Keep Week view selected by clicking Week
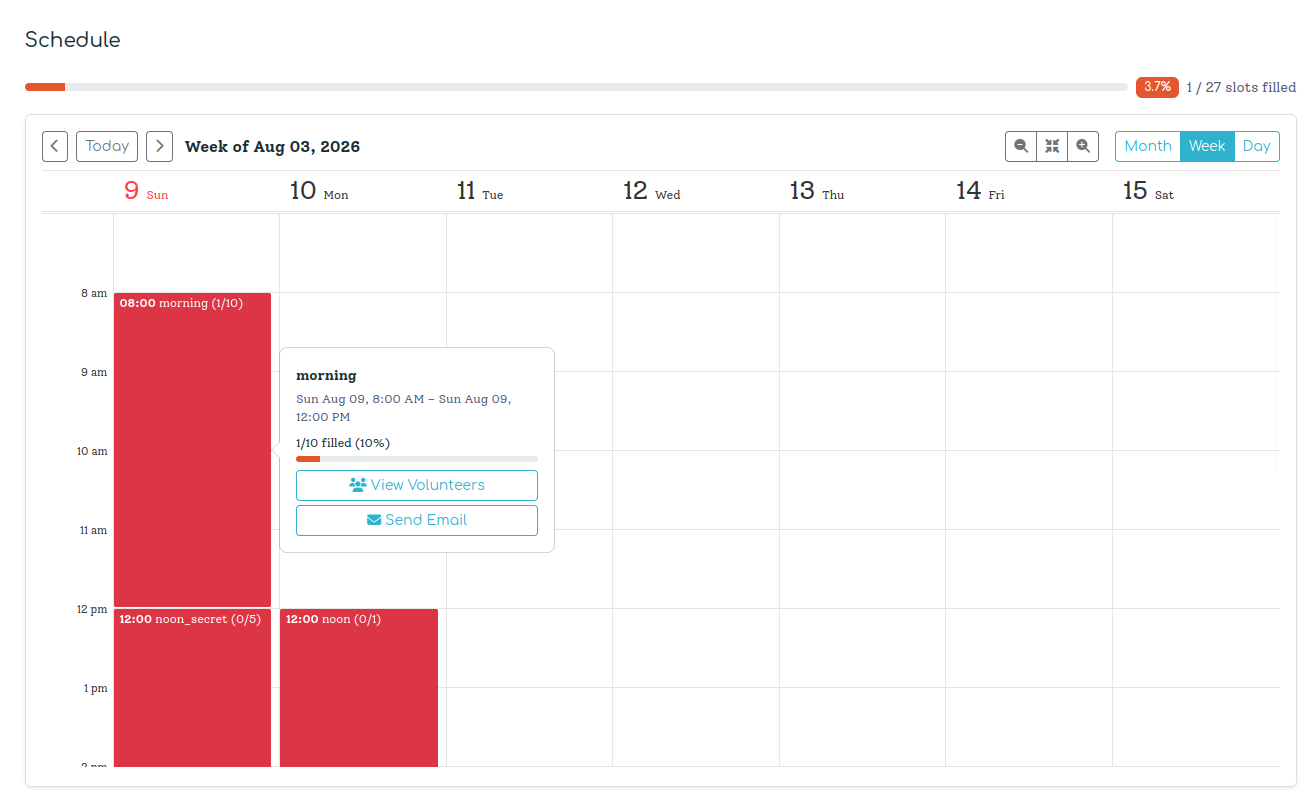 coord(1207,146)
